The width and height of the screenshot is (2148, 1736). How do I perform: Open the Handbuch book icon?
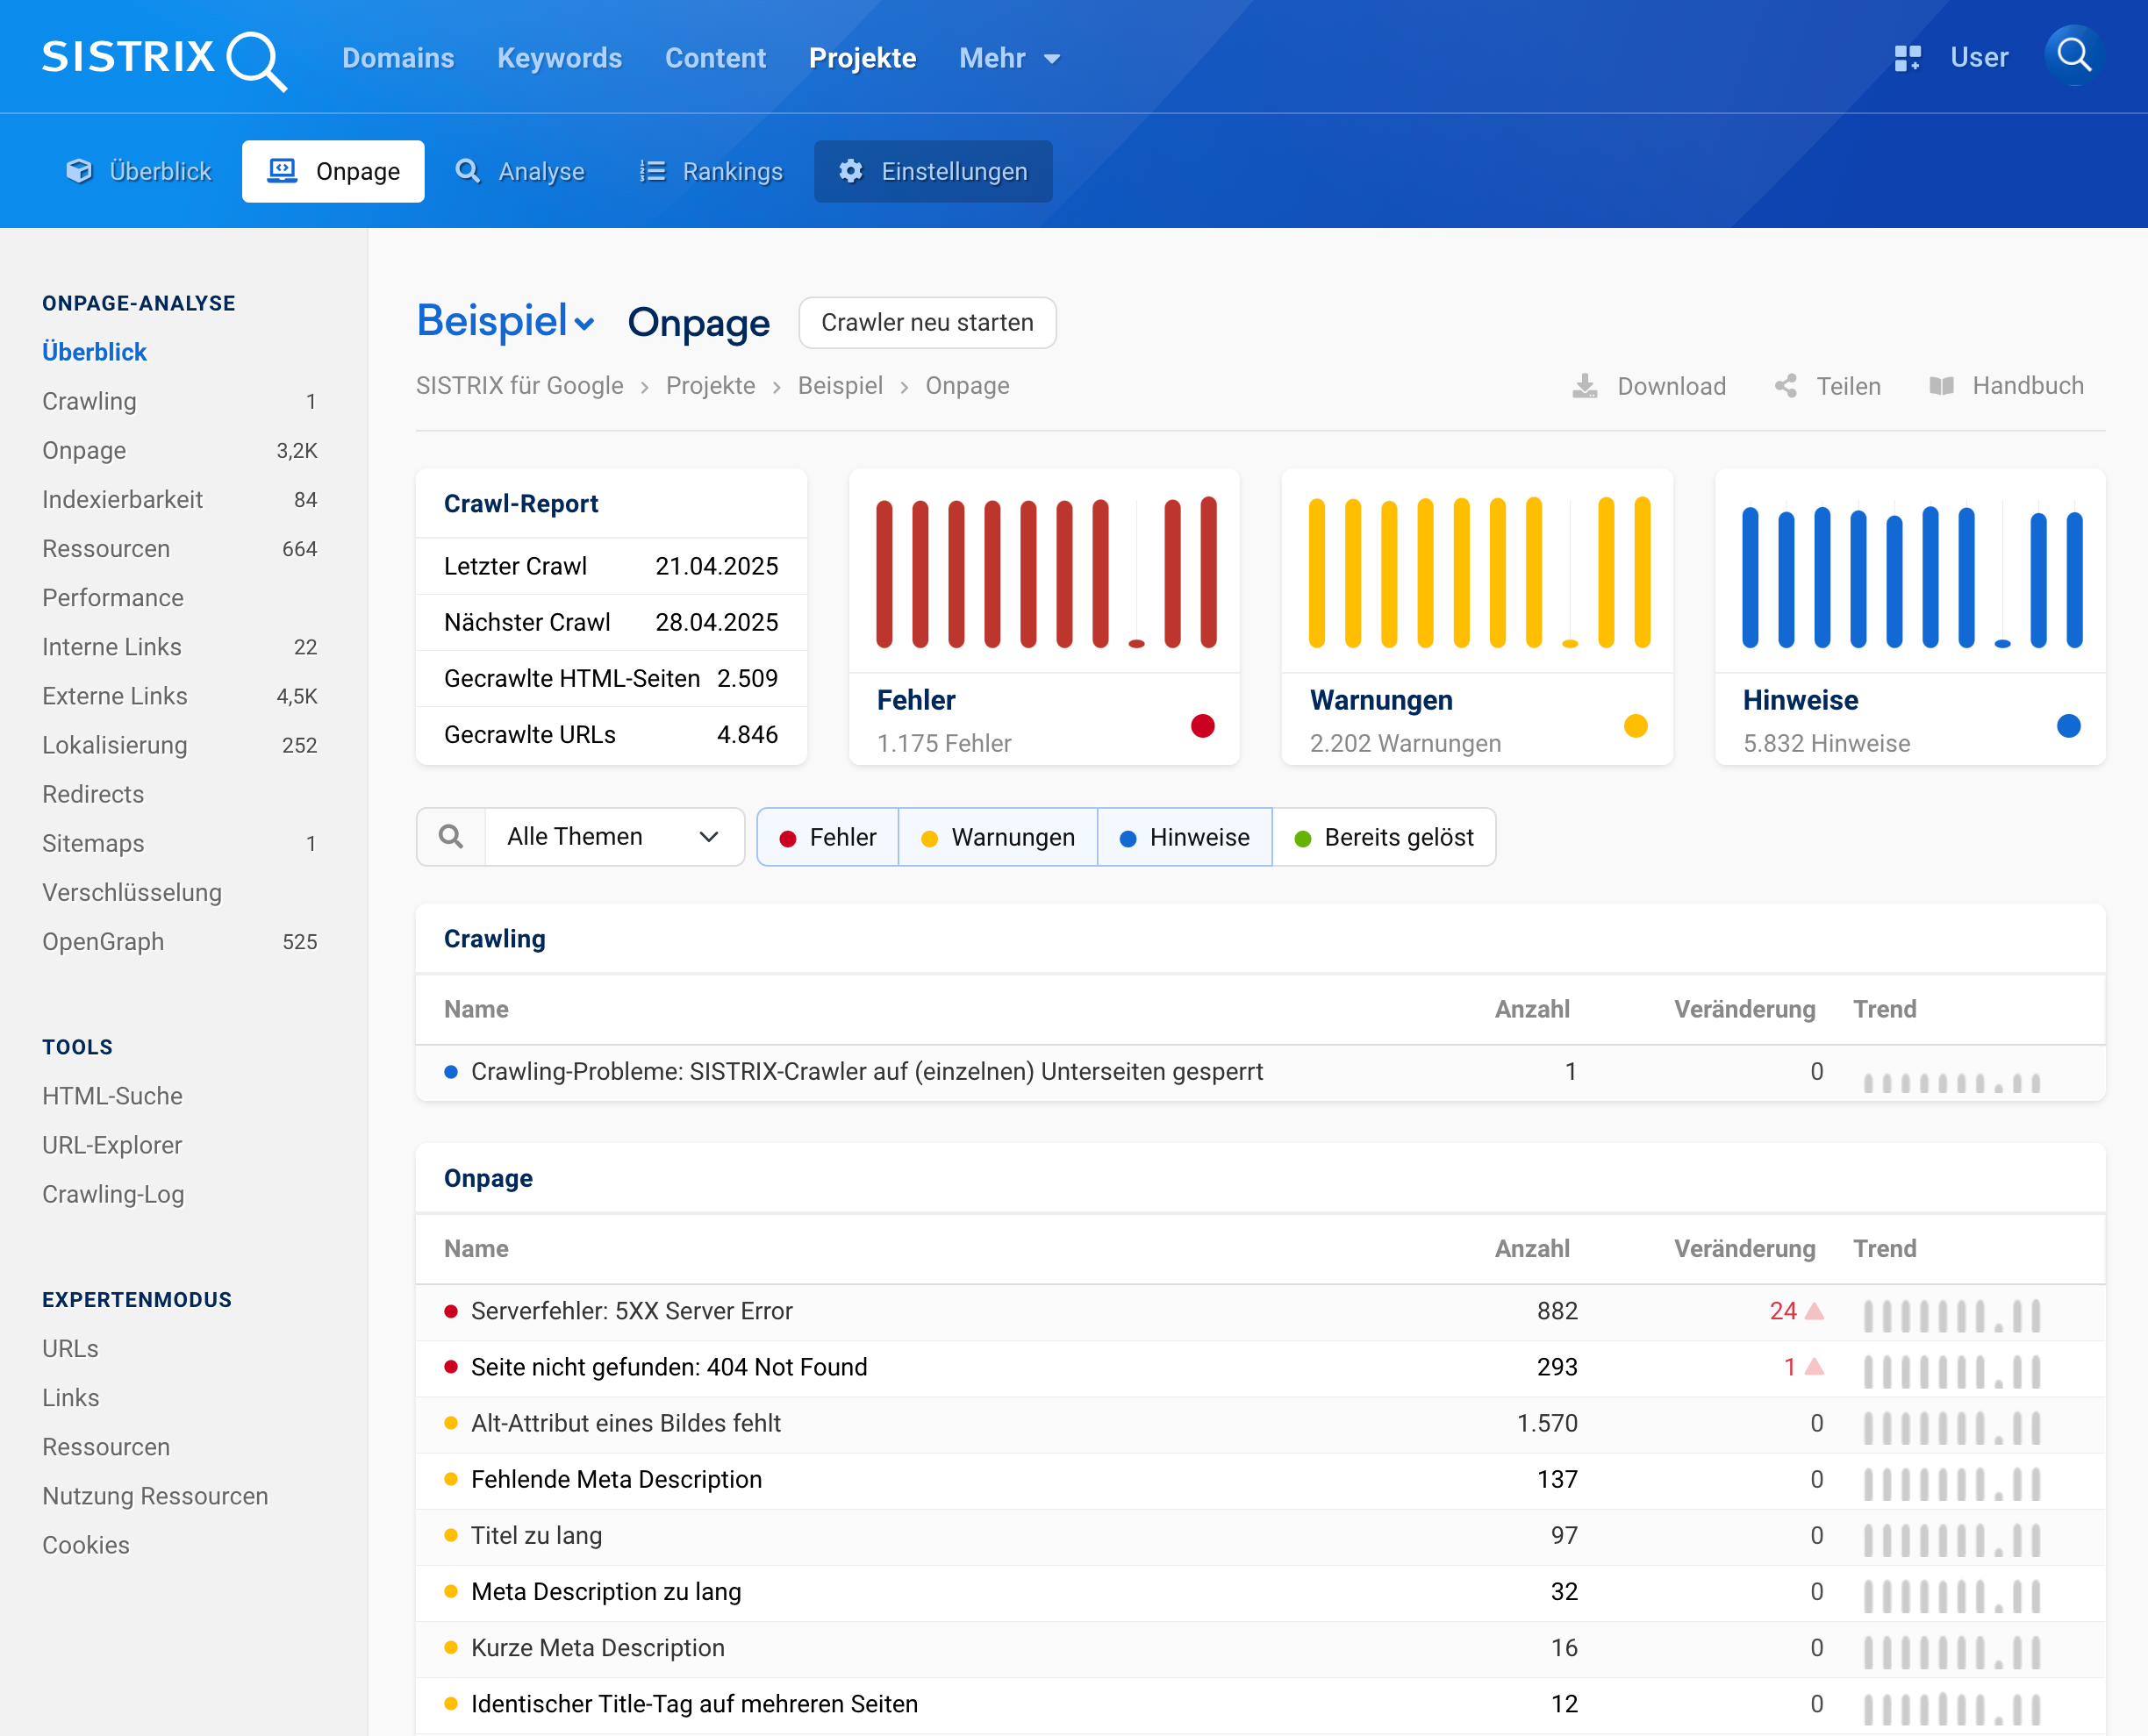pos(1942,386)
